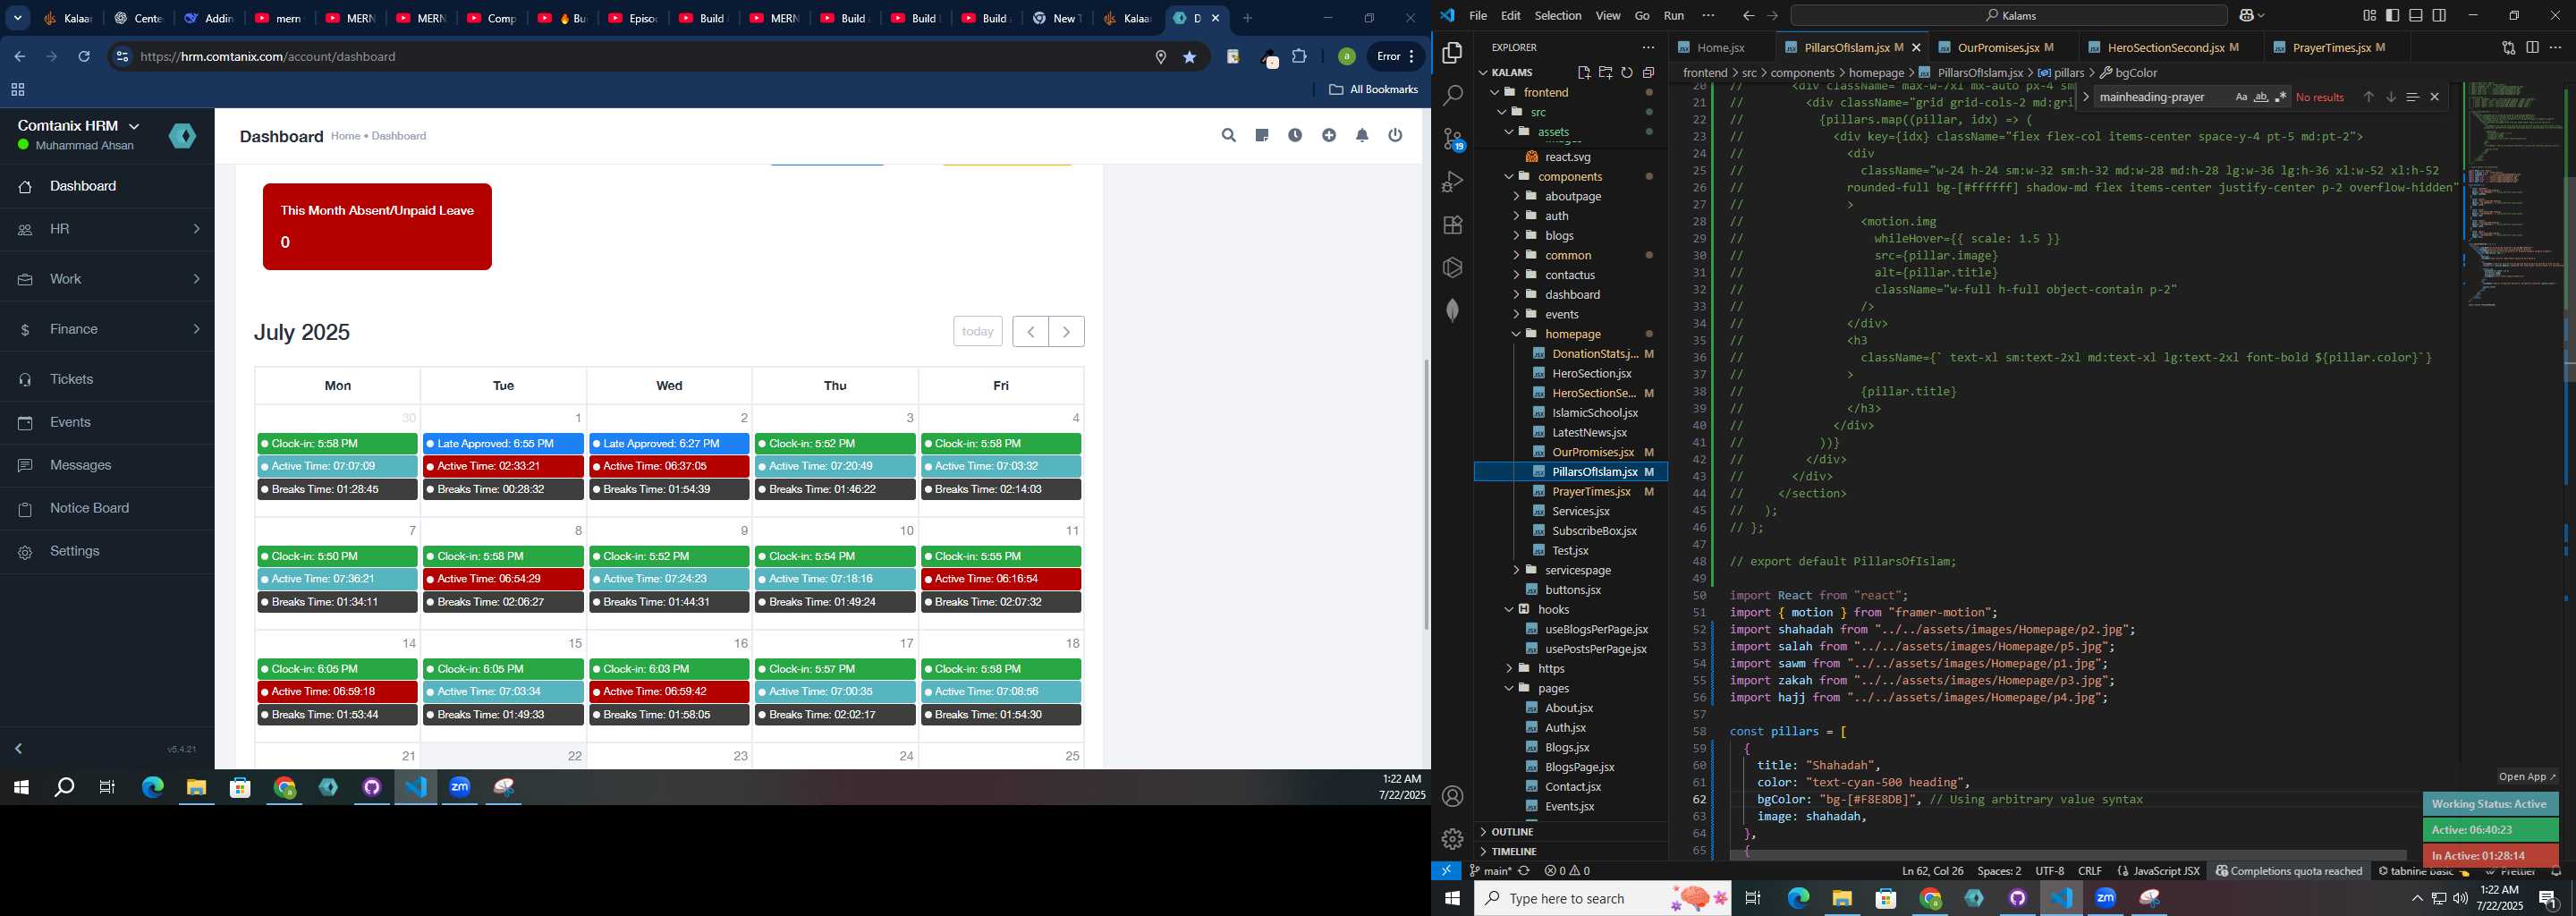The image size is (2576, 916).
Task: Split the editor to the right
Action: pyautogui.click(x=2532, y=47)
